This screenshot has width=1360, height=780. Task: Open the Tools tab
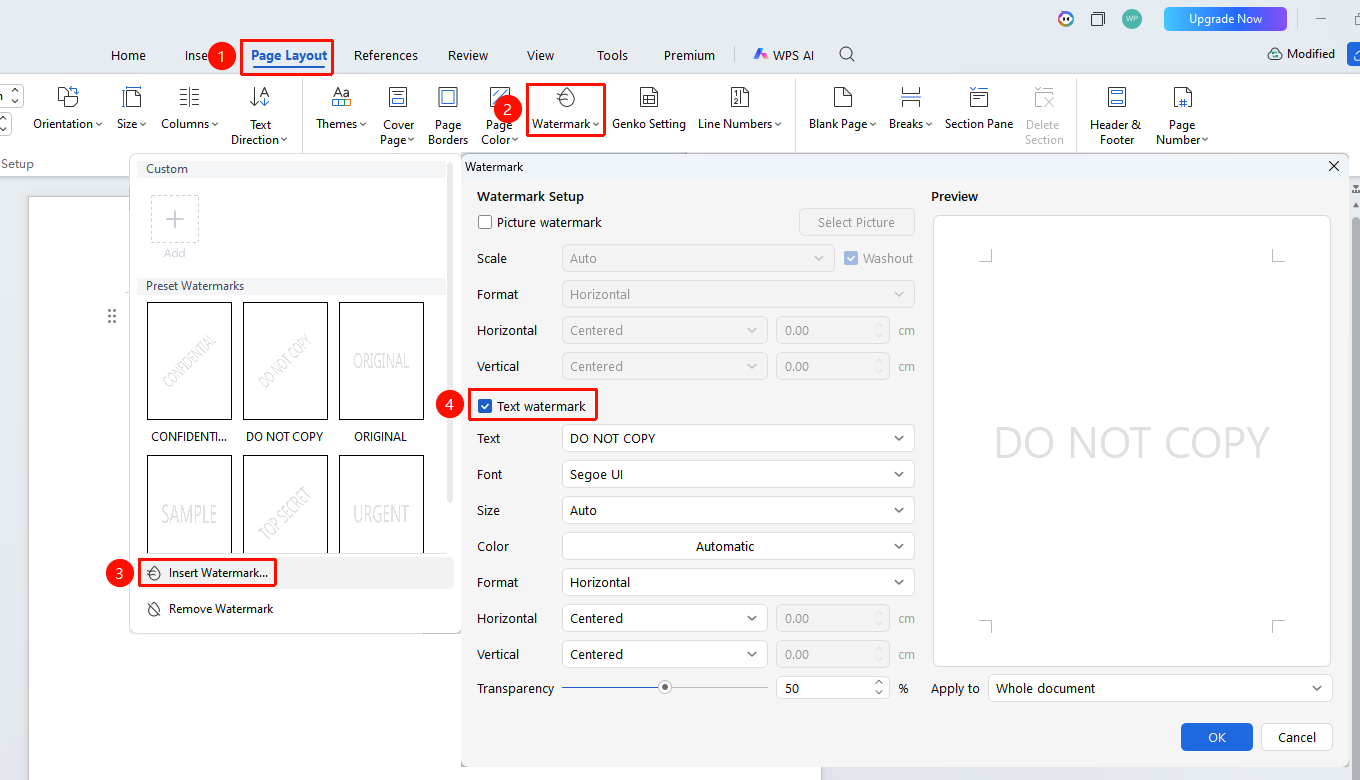click(612, 55)
